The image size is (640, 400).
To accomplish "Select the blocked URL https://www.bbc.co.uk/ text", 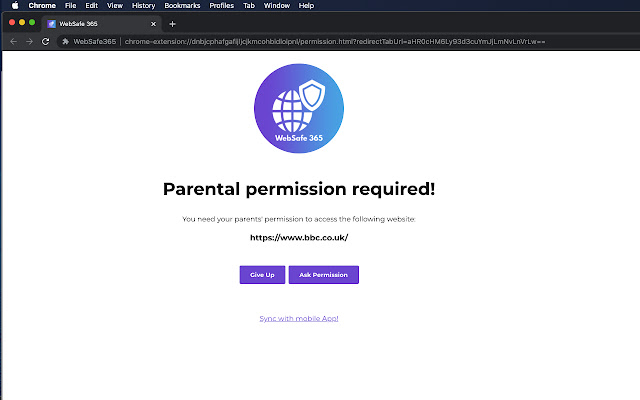I will [x=299, y=238].
